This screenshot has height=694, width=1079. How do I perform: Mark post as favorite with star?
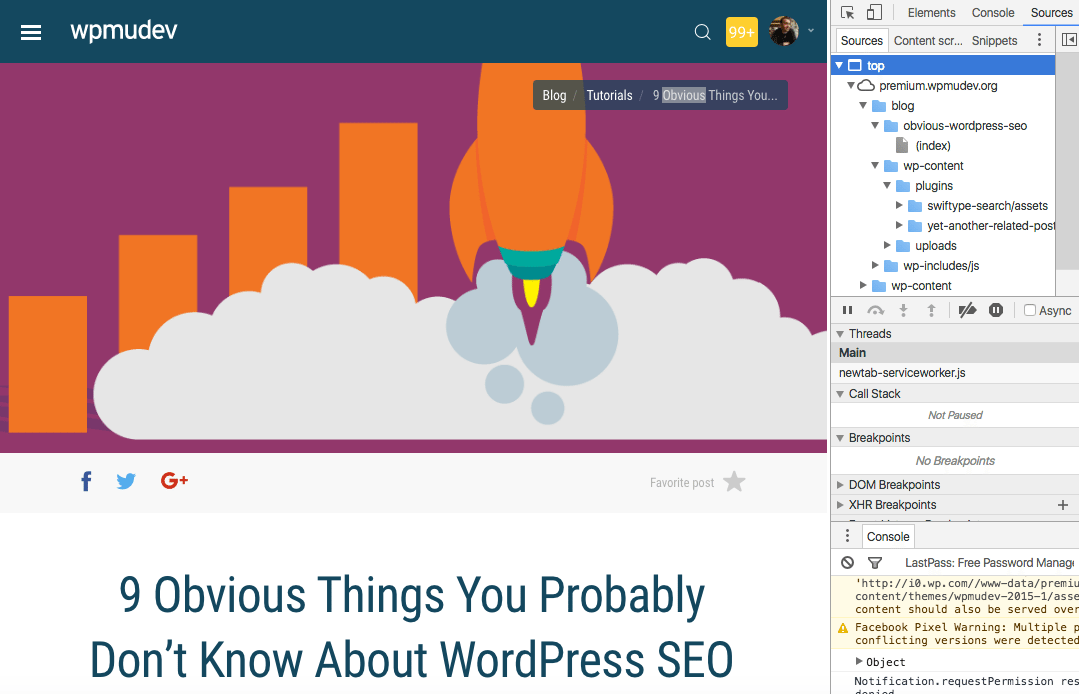(734, 482)
